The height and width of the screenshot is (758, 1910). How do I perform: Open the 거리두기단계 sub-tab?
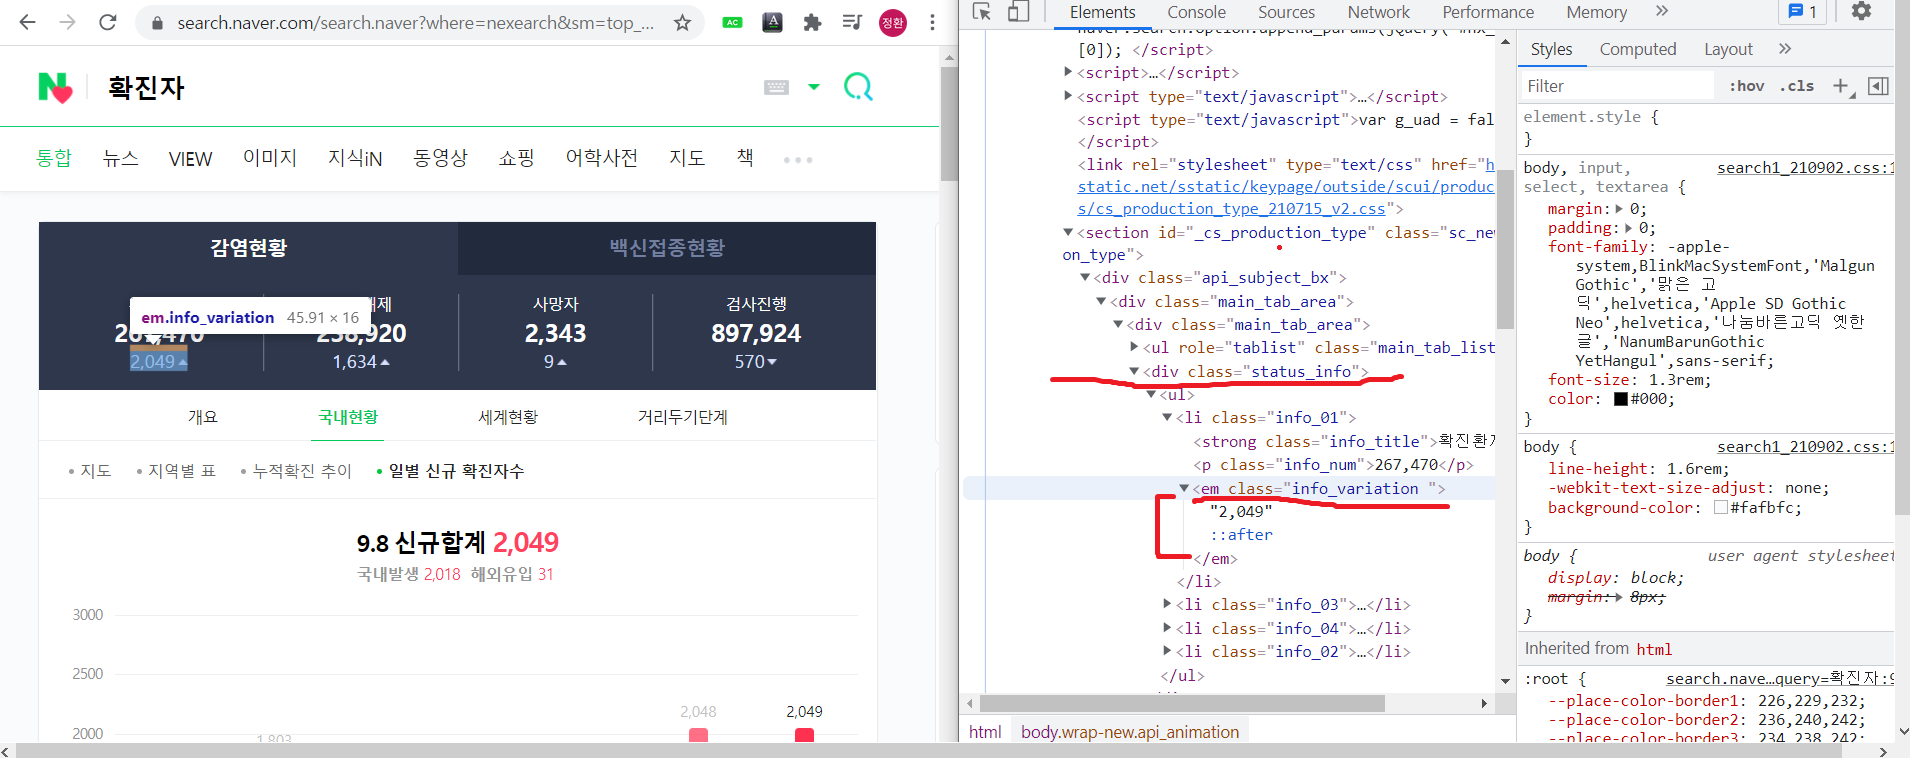[683, 417]
